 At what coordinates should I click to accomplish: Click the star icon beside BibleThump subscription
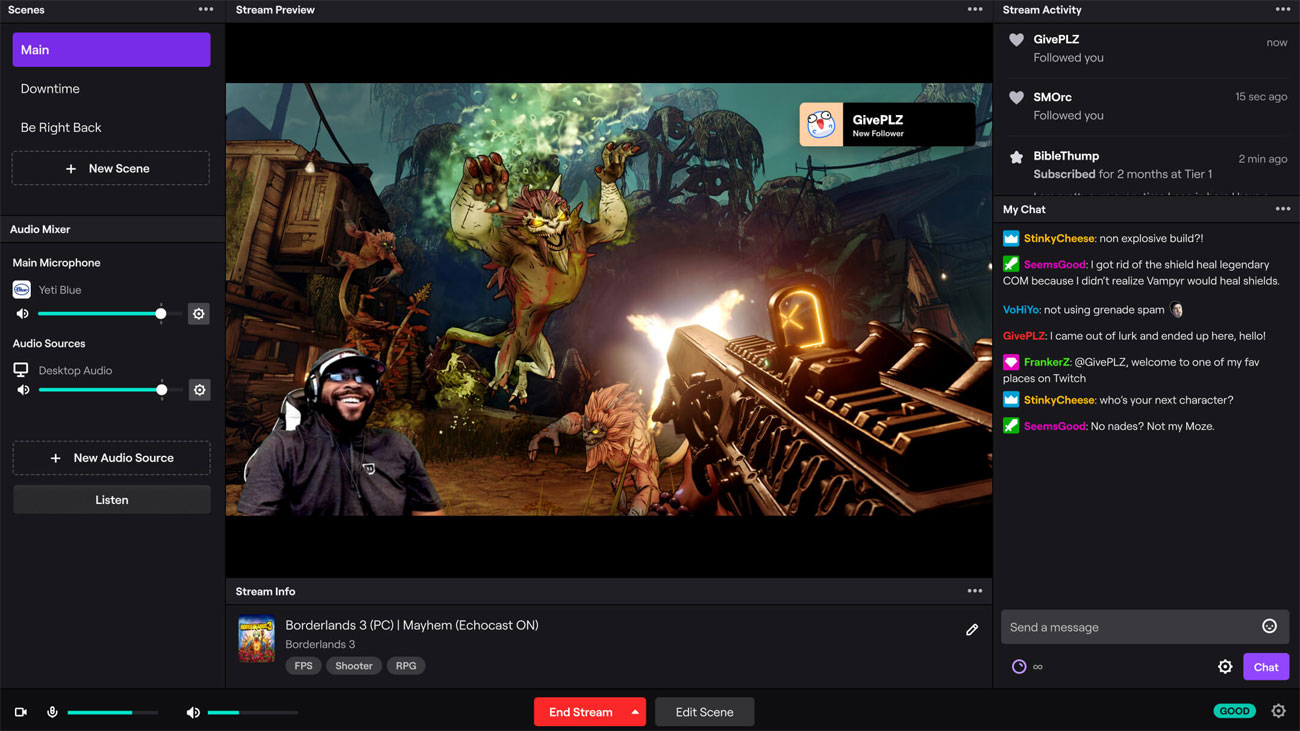1016,157
